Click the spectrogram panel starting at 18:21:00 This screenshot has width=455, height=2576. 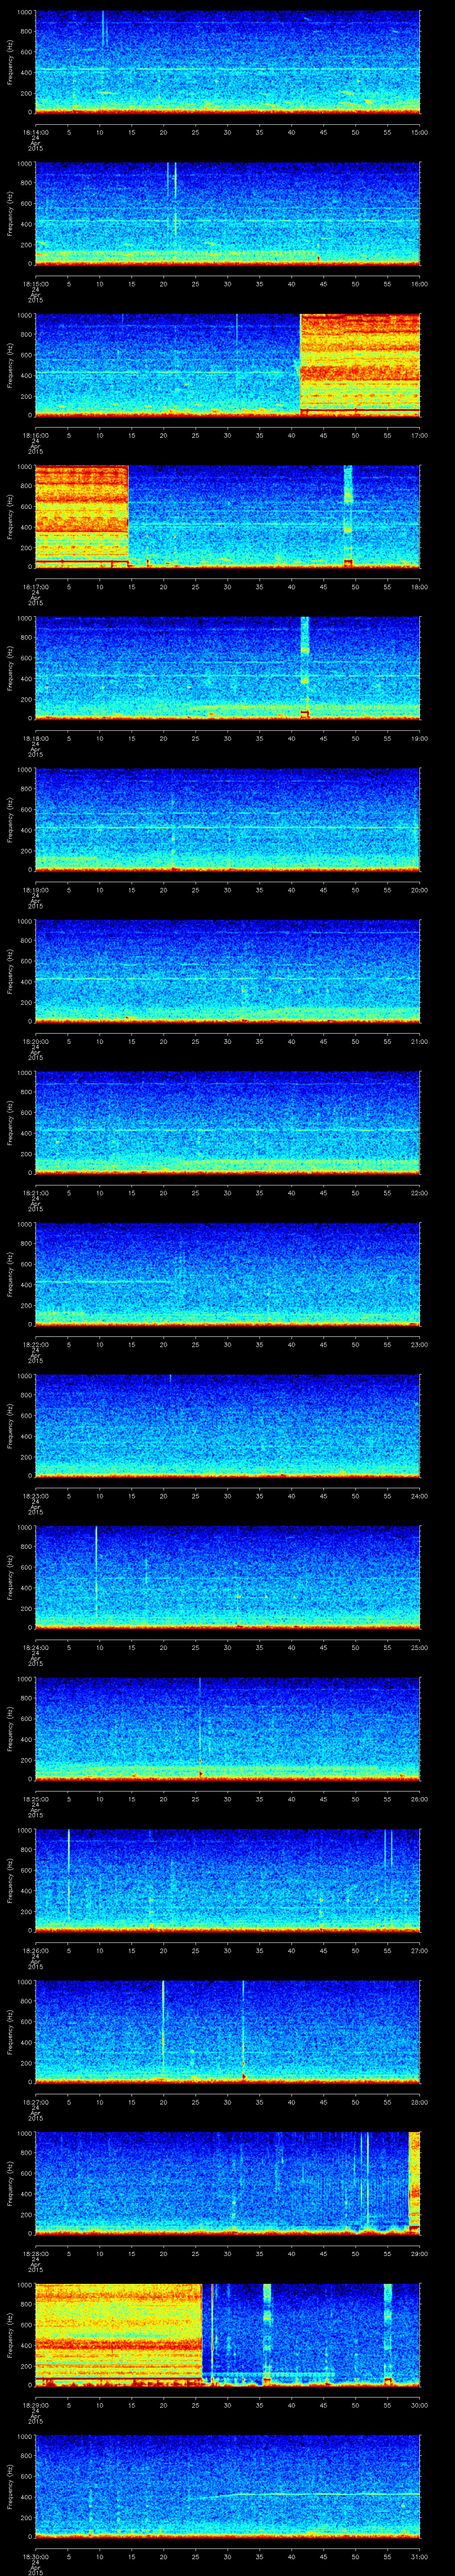[227, 1123]
